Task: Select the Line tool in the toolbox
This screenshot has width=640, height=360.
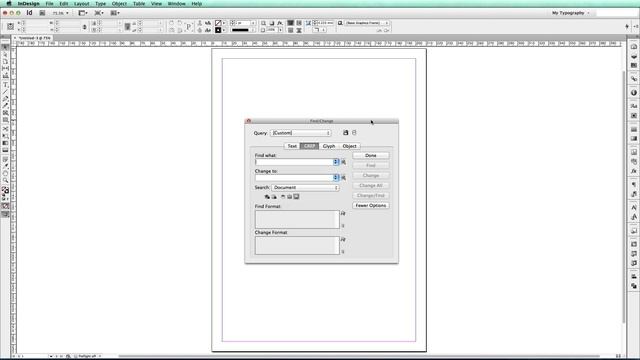Action: coord(5,92)
